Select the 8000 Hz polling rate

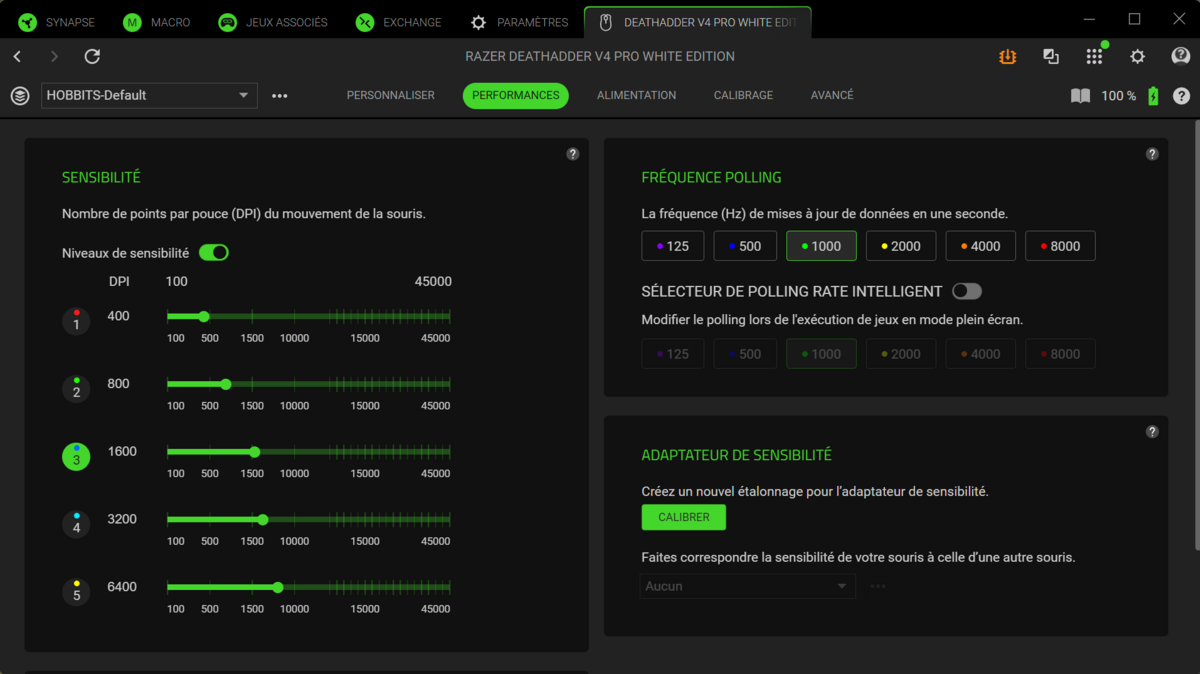click(x=1060, y=245)
